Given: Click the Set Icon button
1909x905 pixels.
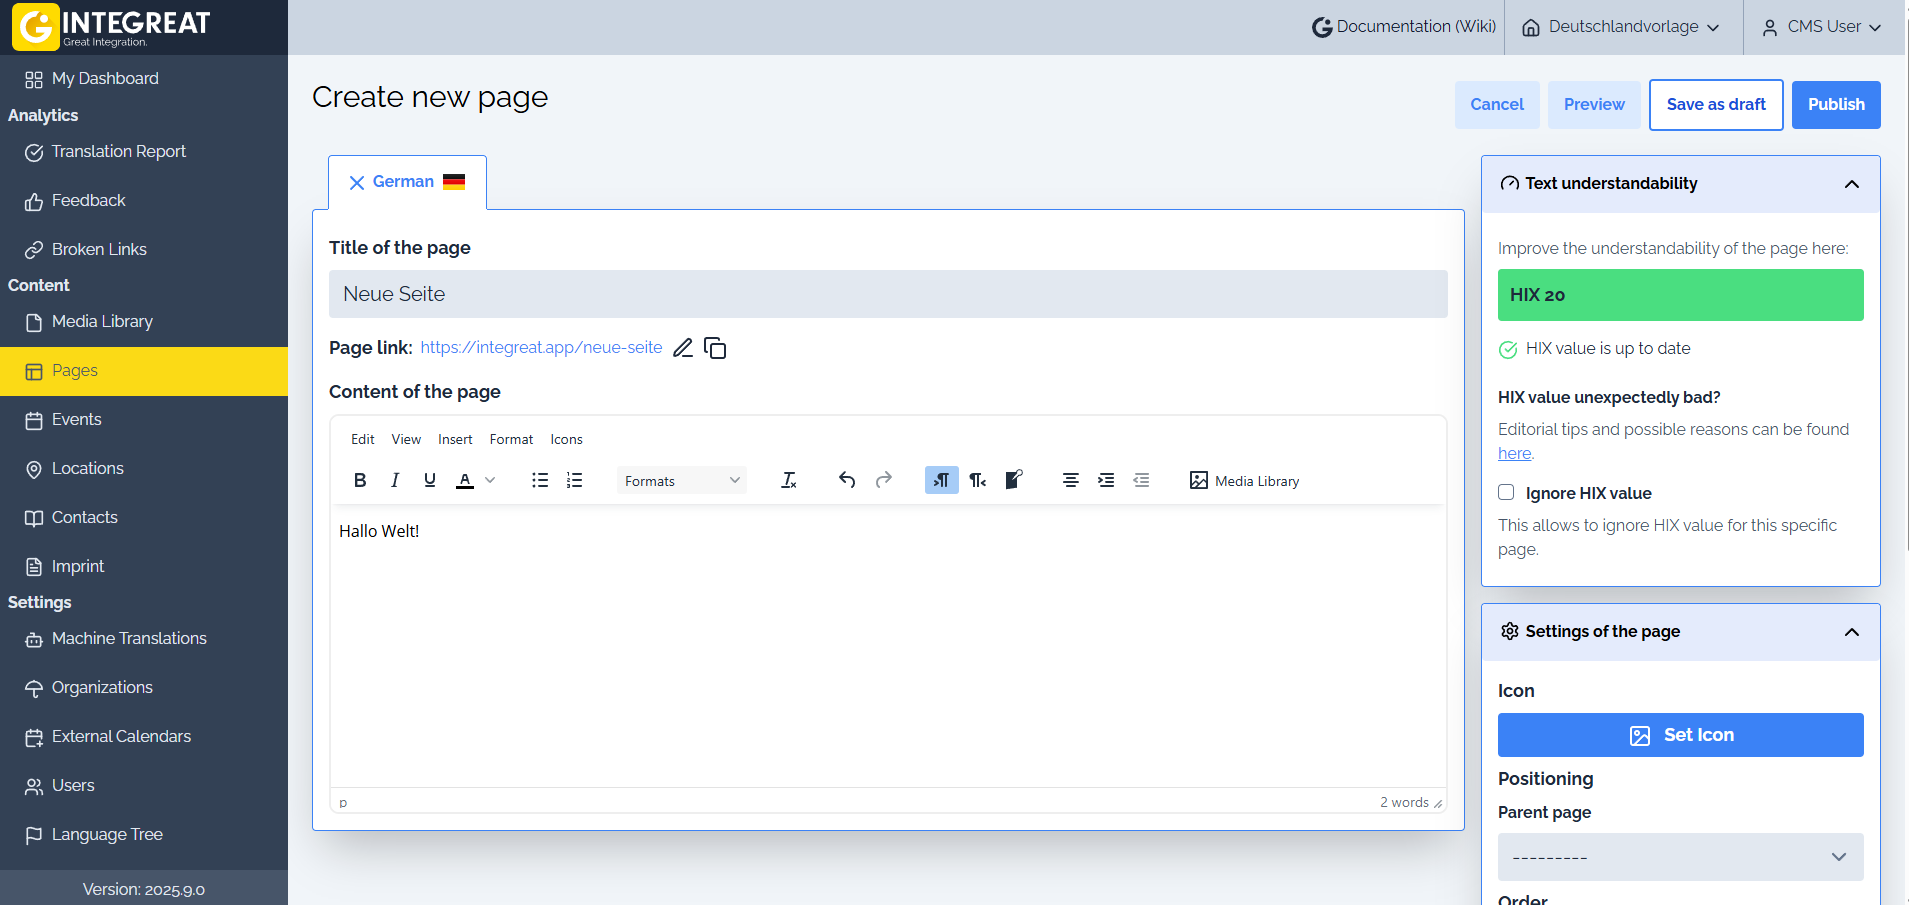Looking at the screenshot, I should tap(1681, 735).
